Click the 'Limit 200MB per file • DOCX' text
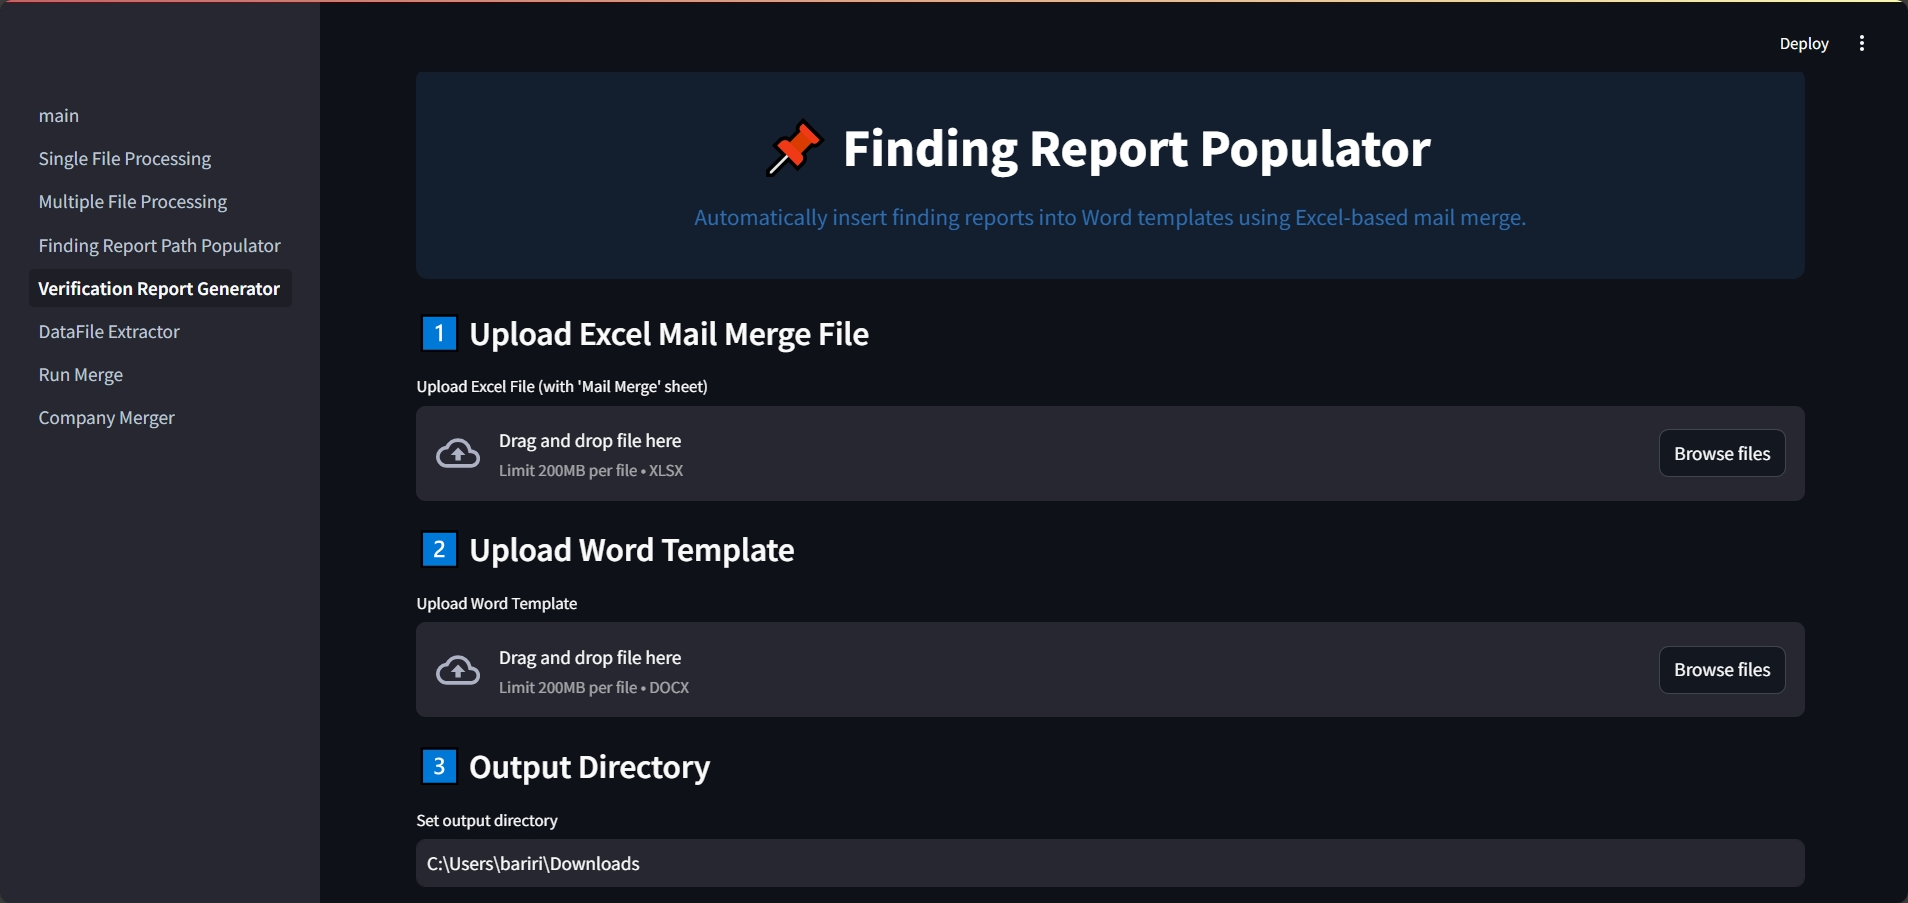 [594, 688]
